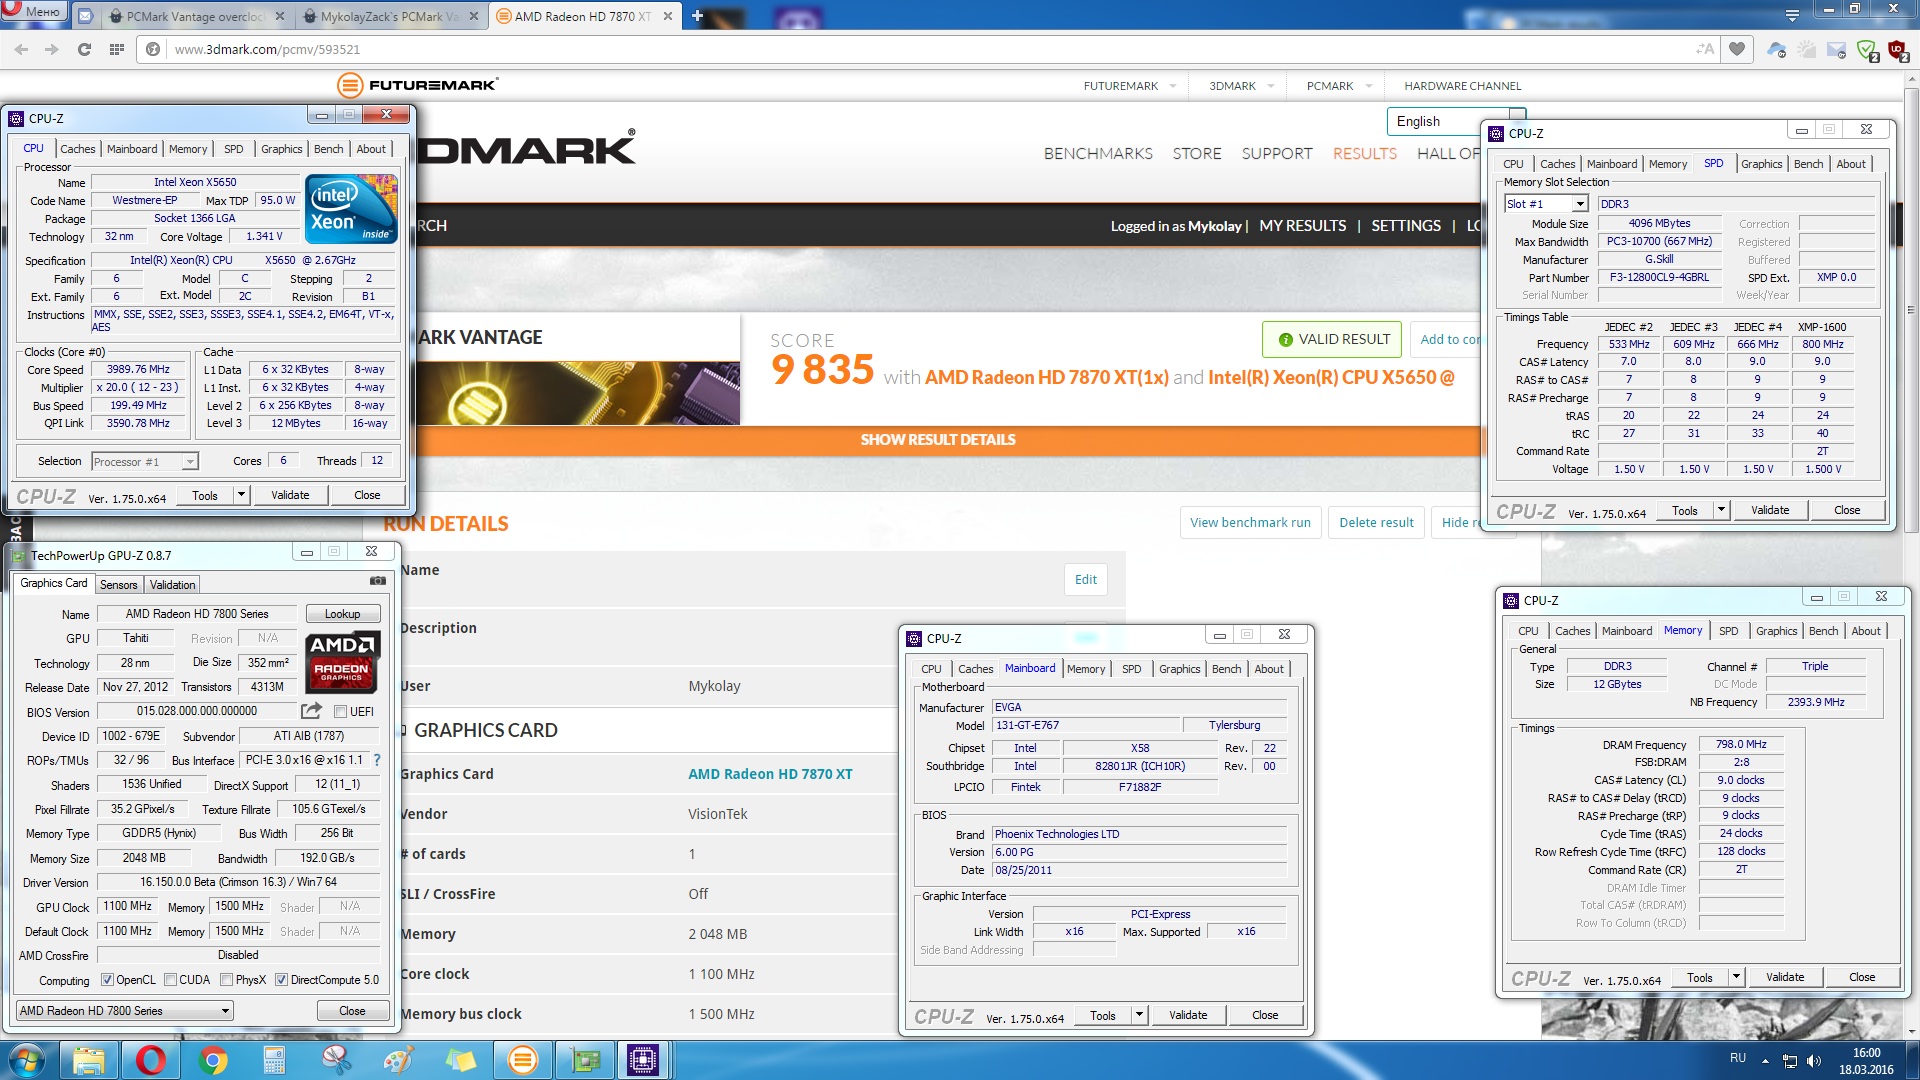Toggle the CUDA checkbox
The width and height of the screenshot is (1920, 1080).
[170, 980]
